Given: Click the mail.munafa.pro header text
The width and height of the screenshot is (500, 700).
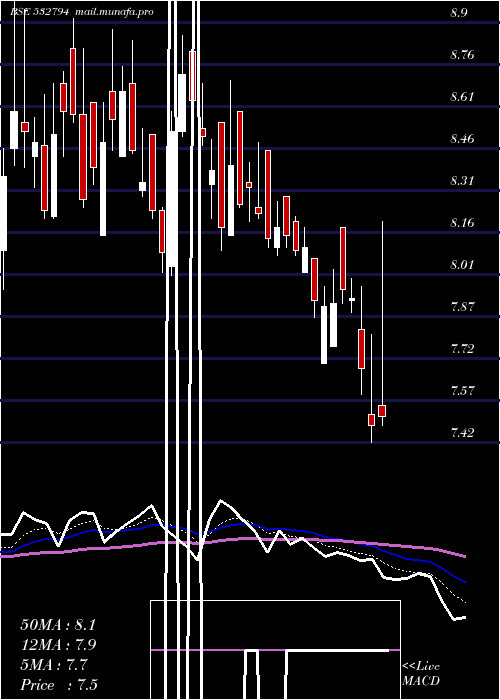Looking at the screenshot, I should coord(114,12).
